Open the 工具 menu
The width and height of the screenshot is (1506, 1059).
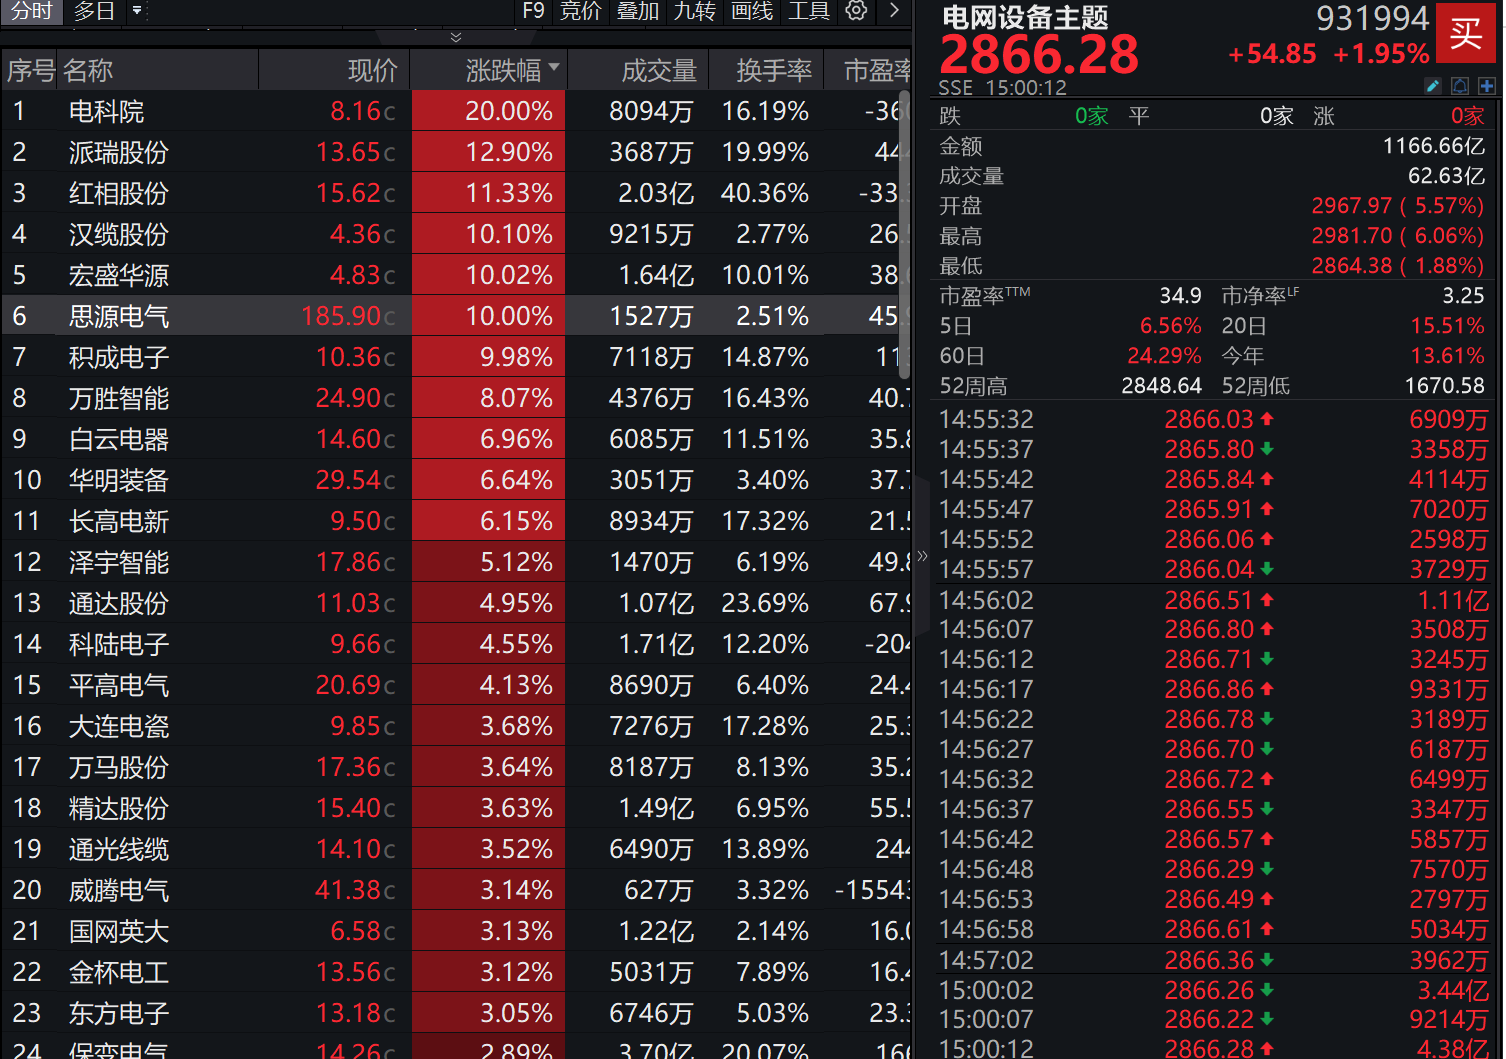coord(809,11)
